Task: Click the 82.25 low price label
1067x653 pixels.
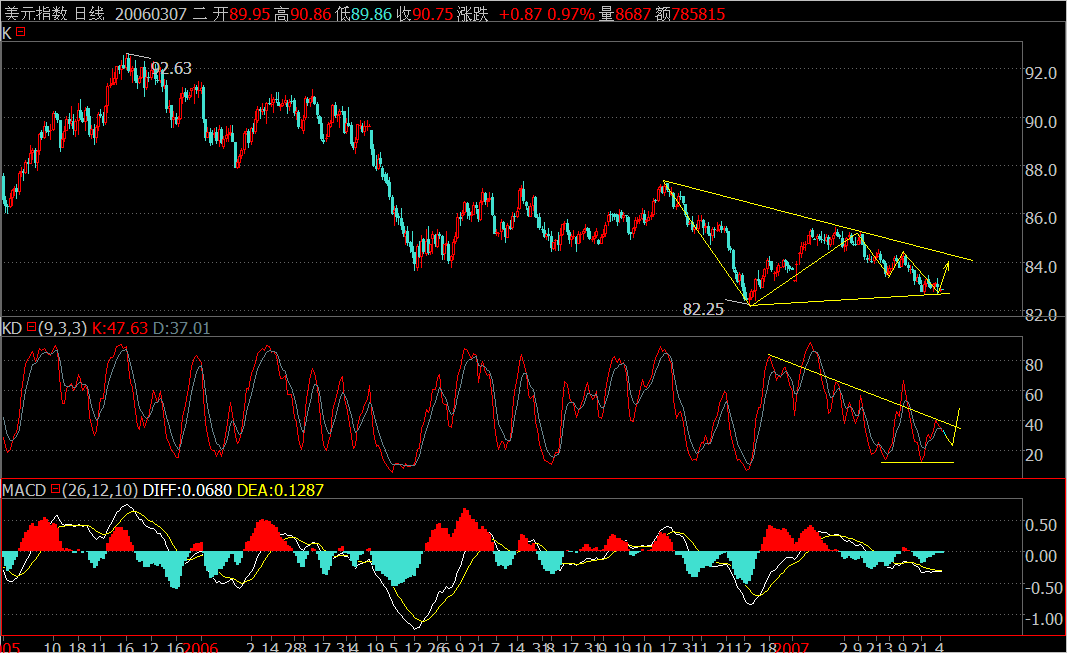Action: 703,309
